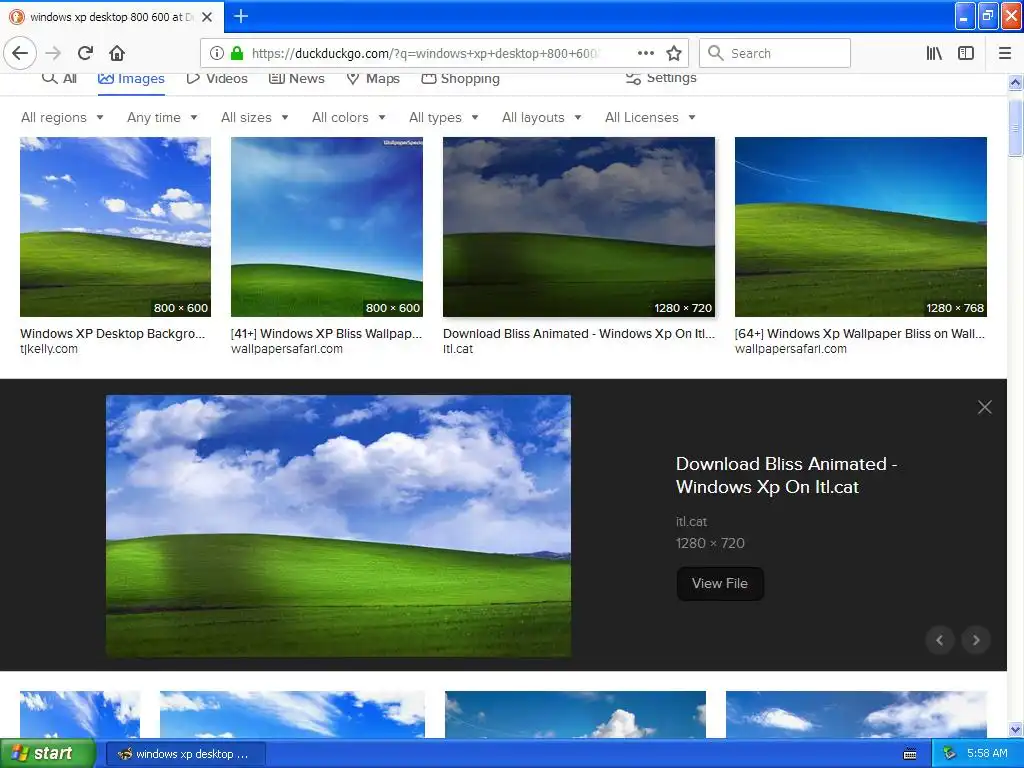1024x768 pixels.
Task: Switch to the Shopping tab
Action: (460, 78)
